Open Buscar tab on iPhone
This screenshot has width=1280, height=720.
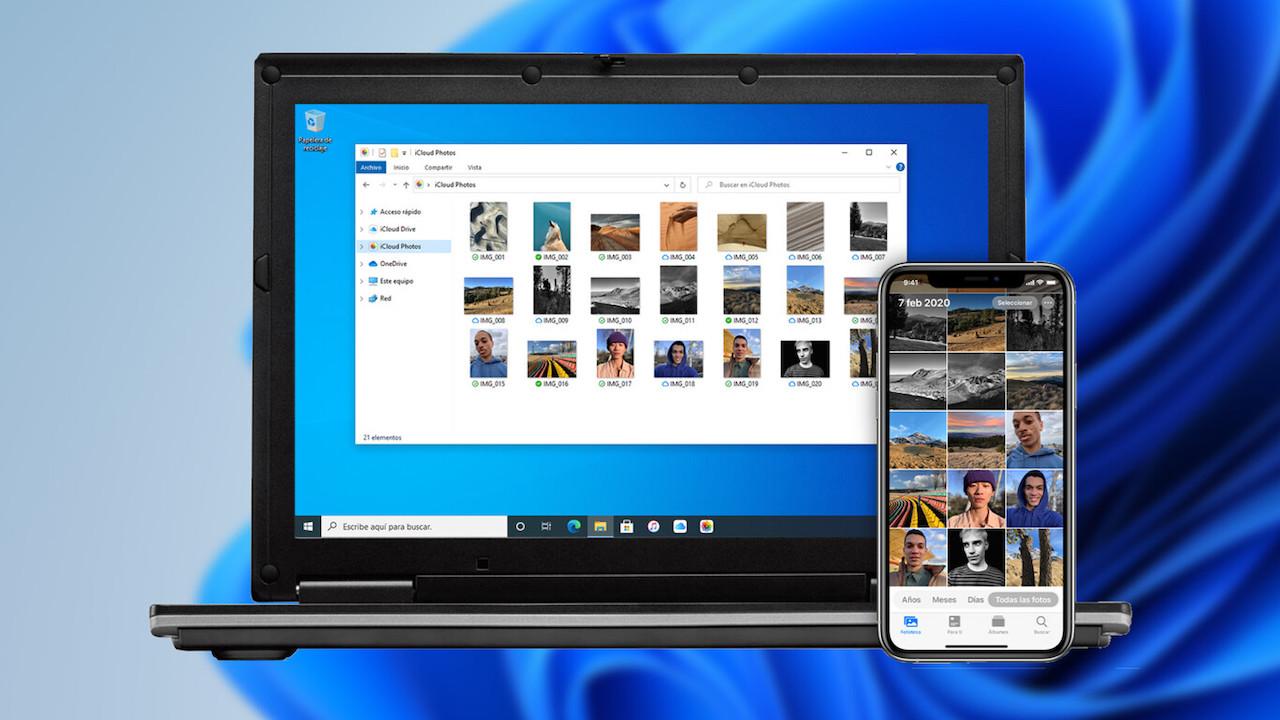pyautogui.click(x=1042, y=625)
